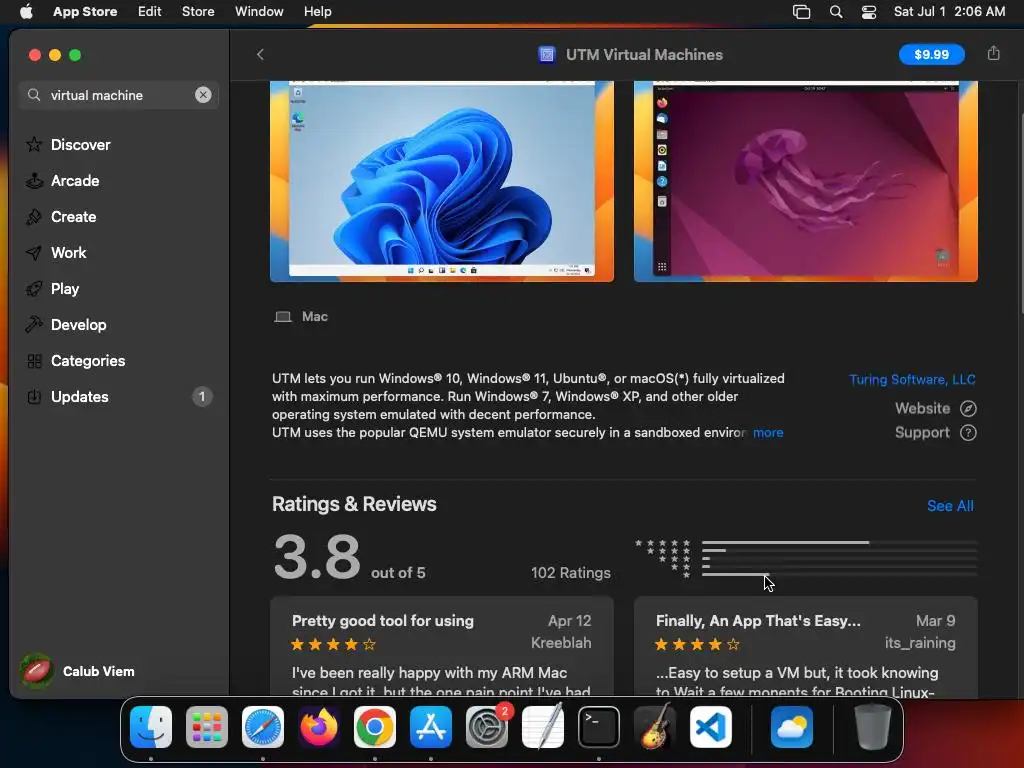This screenshot has width=1024, height=768.
Task: Open the Store menu
Action: point(198,12)
